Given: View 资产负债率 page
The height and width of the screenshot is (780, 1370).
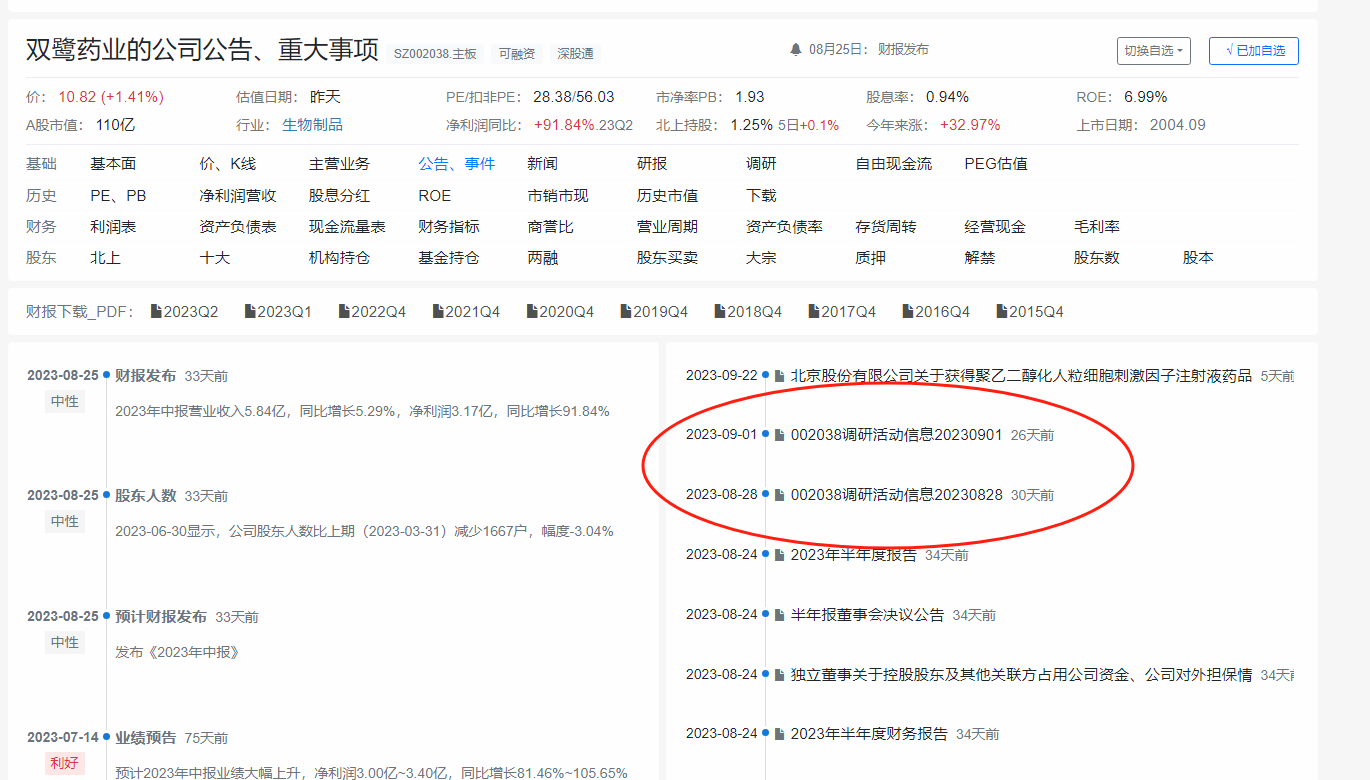Looking at the screenshot, I should point(784,227).
